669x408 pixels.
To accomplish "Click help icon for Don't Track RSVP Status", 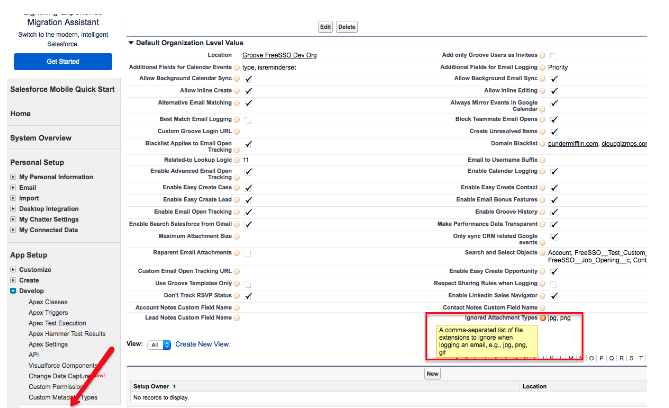I will (x=236, y=295).
